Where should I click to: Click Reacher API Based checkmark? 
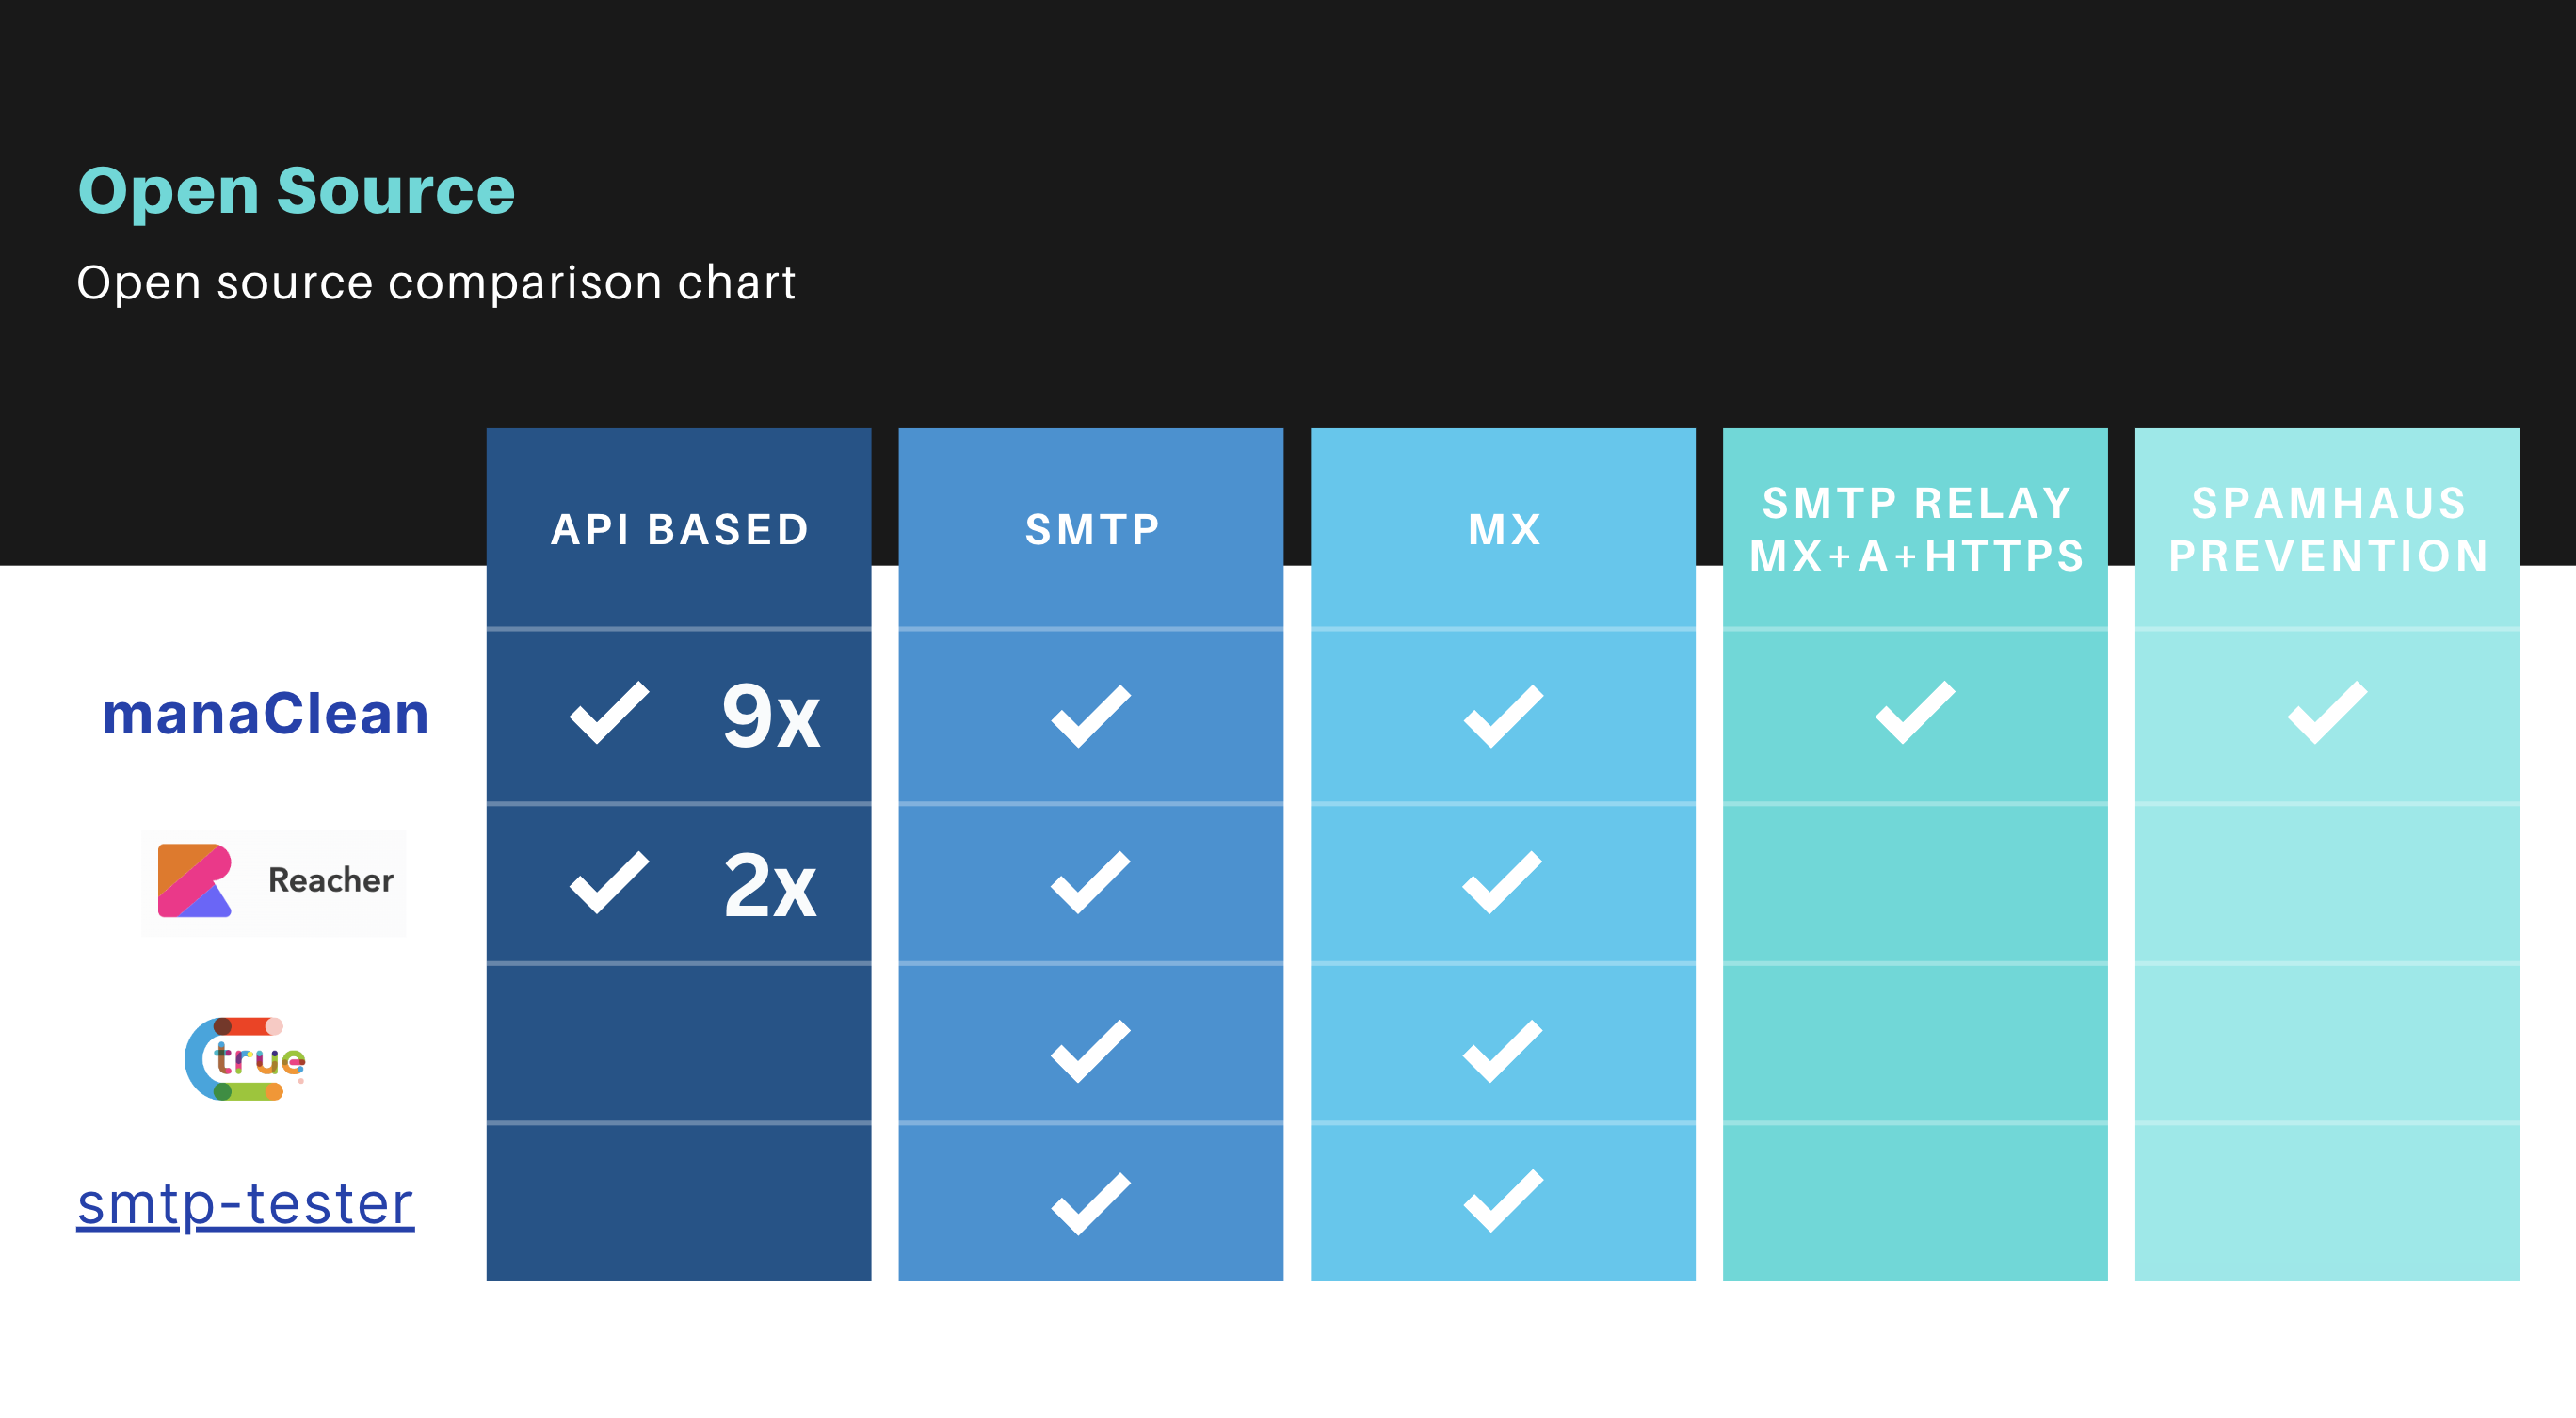[609, 883]
